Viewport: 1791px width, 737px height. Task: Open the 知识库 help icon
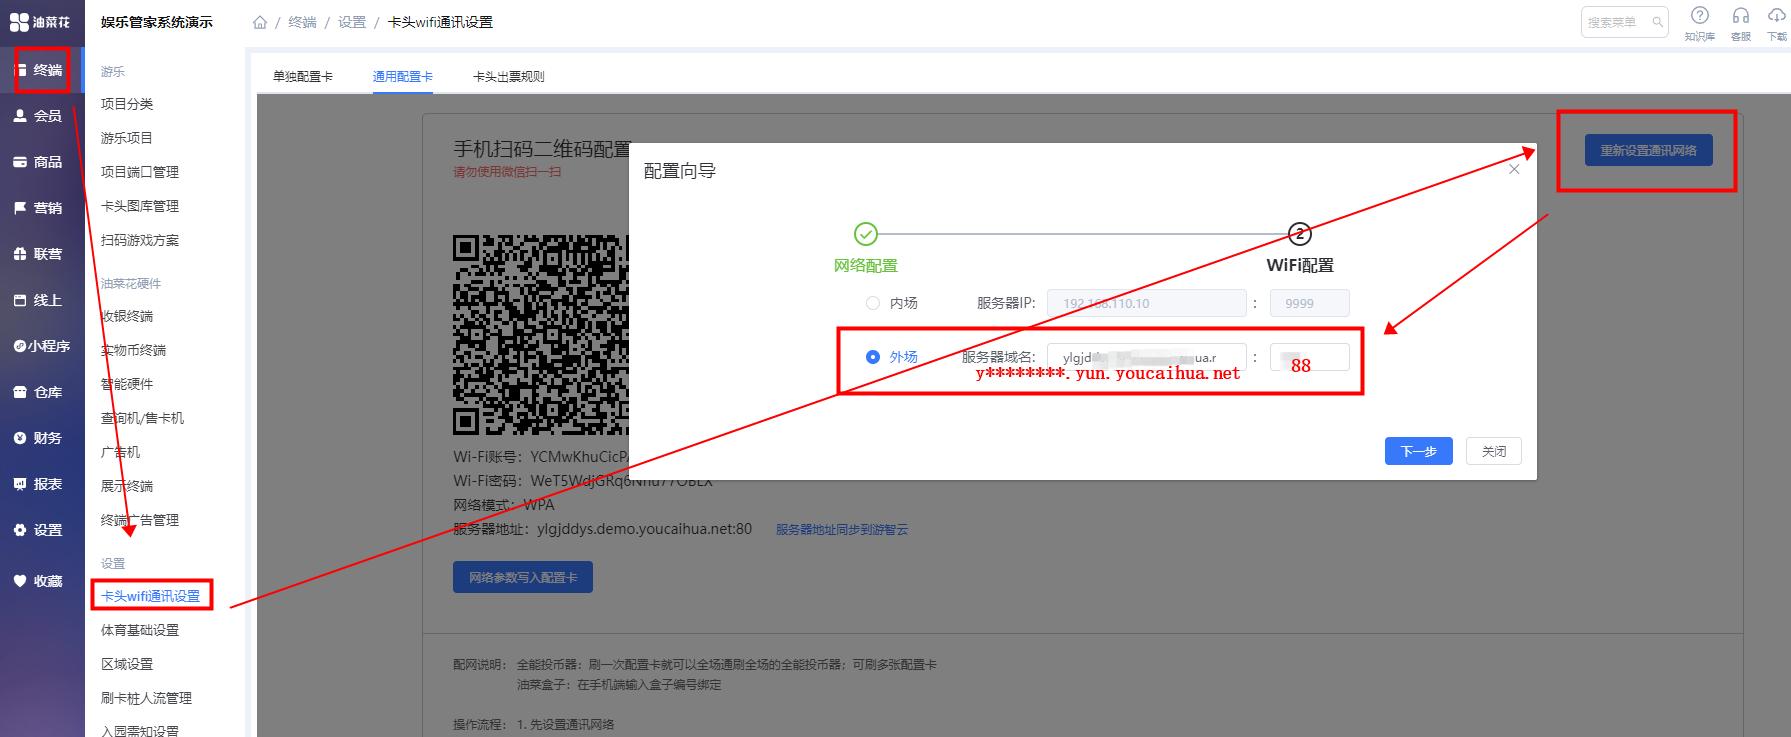tap(1699, 23)
